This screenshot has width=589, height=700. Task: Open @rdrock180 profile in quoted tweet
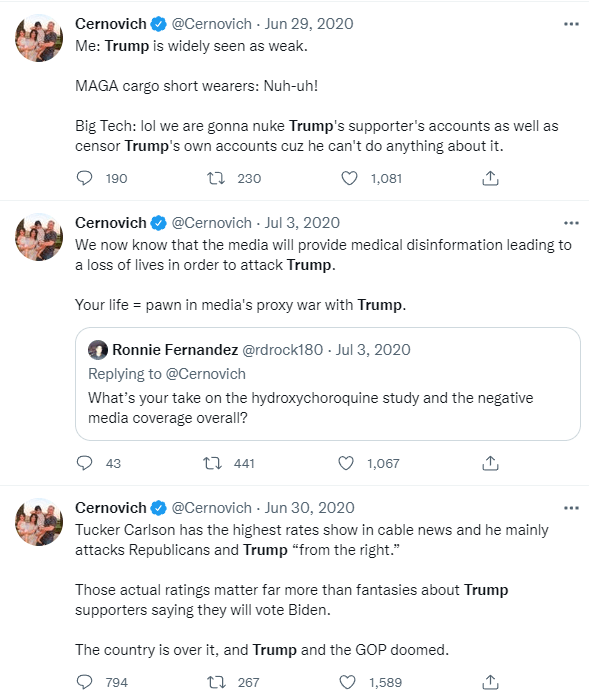click(x=282, y=350)
